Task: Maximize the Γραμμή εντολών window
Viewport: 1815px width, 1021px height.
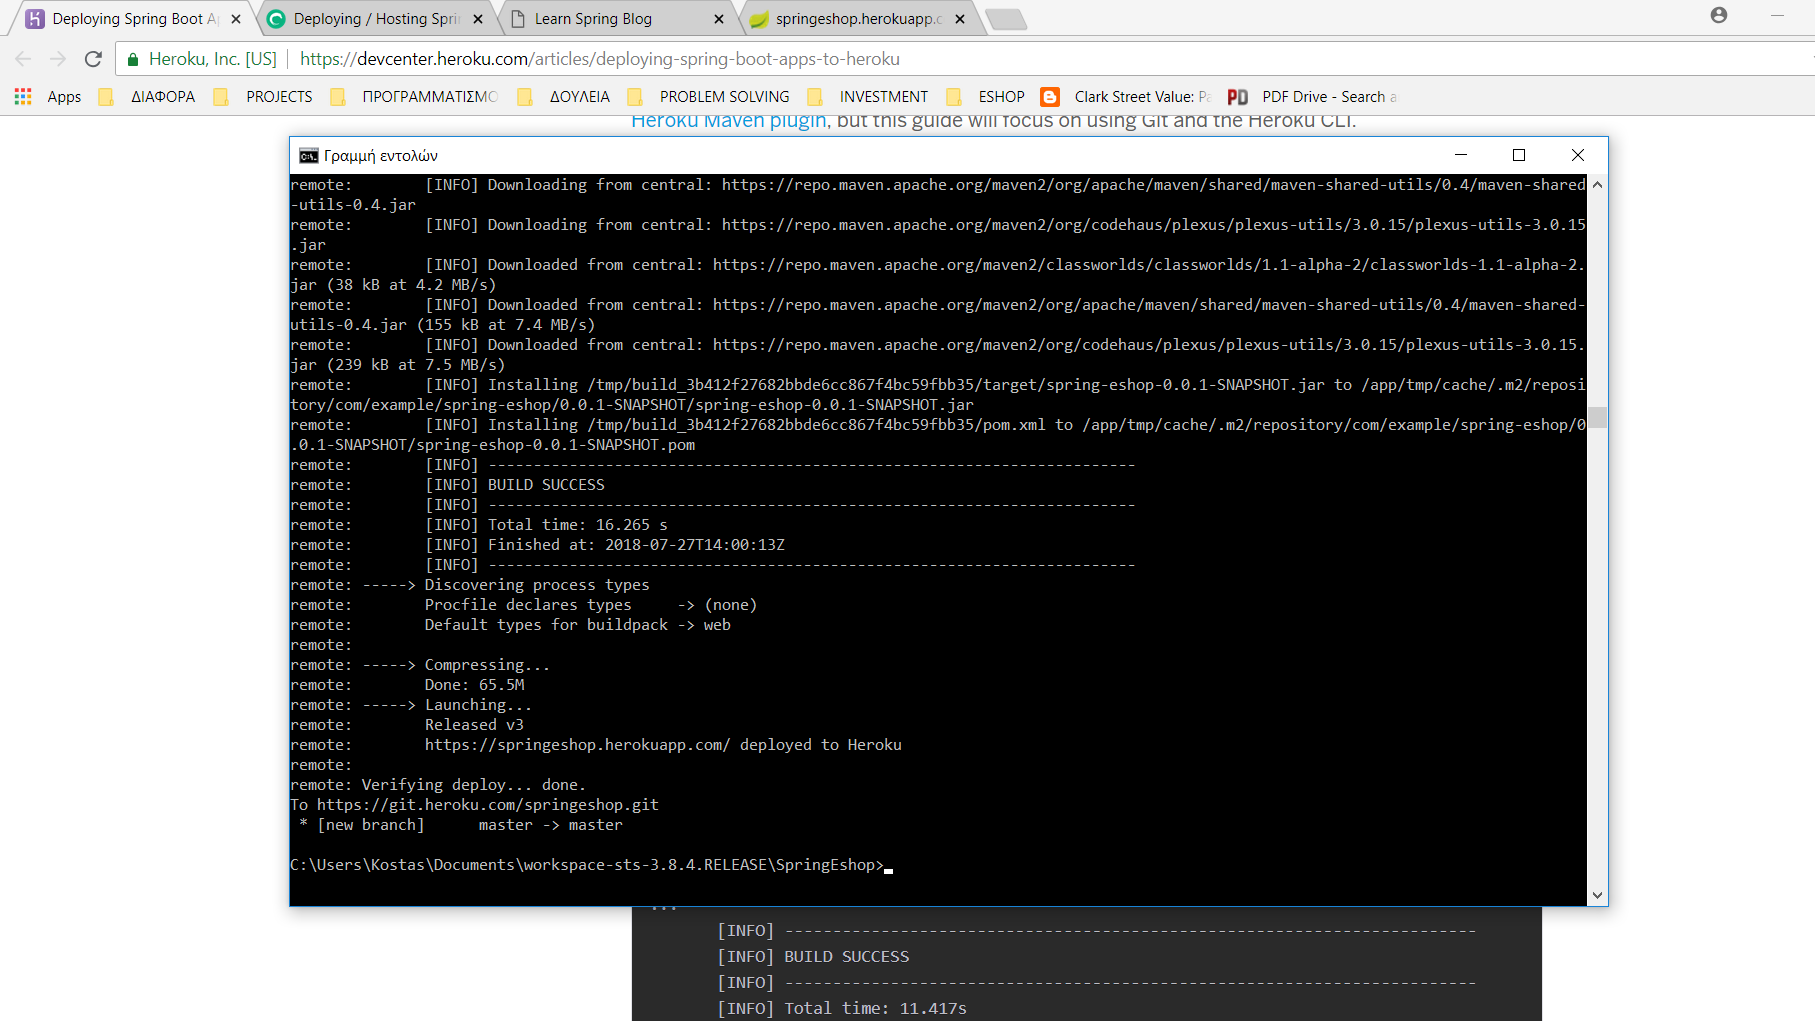Action: [x=1519, y=155]
